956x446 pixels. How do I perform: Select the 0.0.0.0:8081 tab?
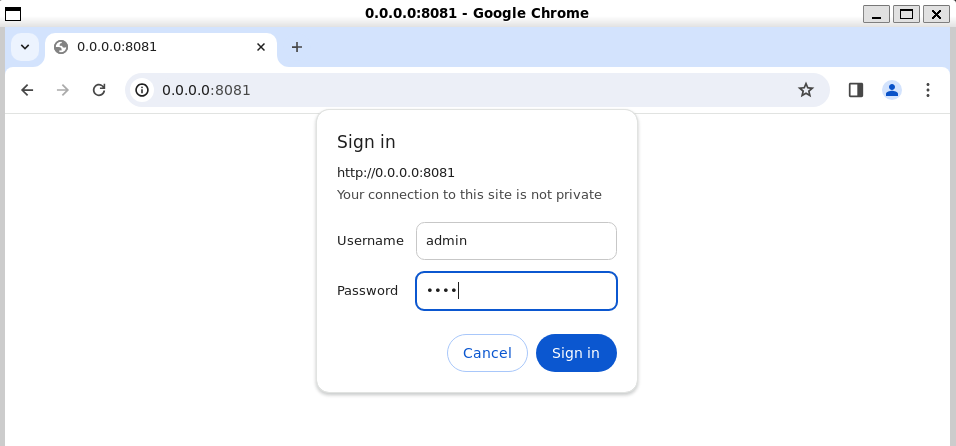(150, 47)
